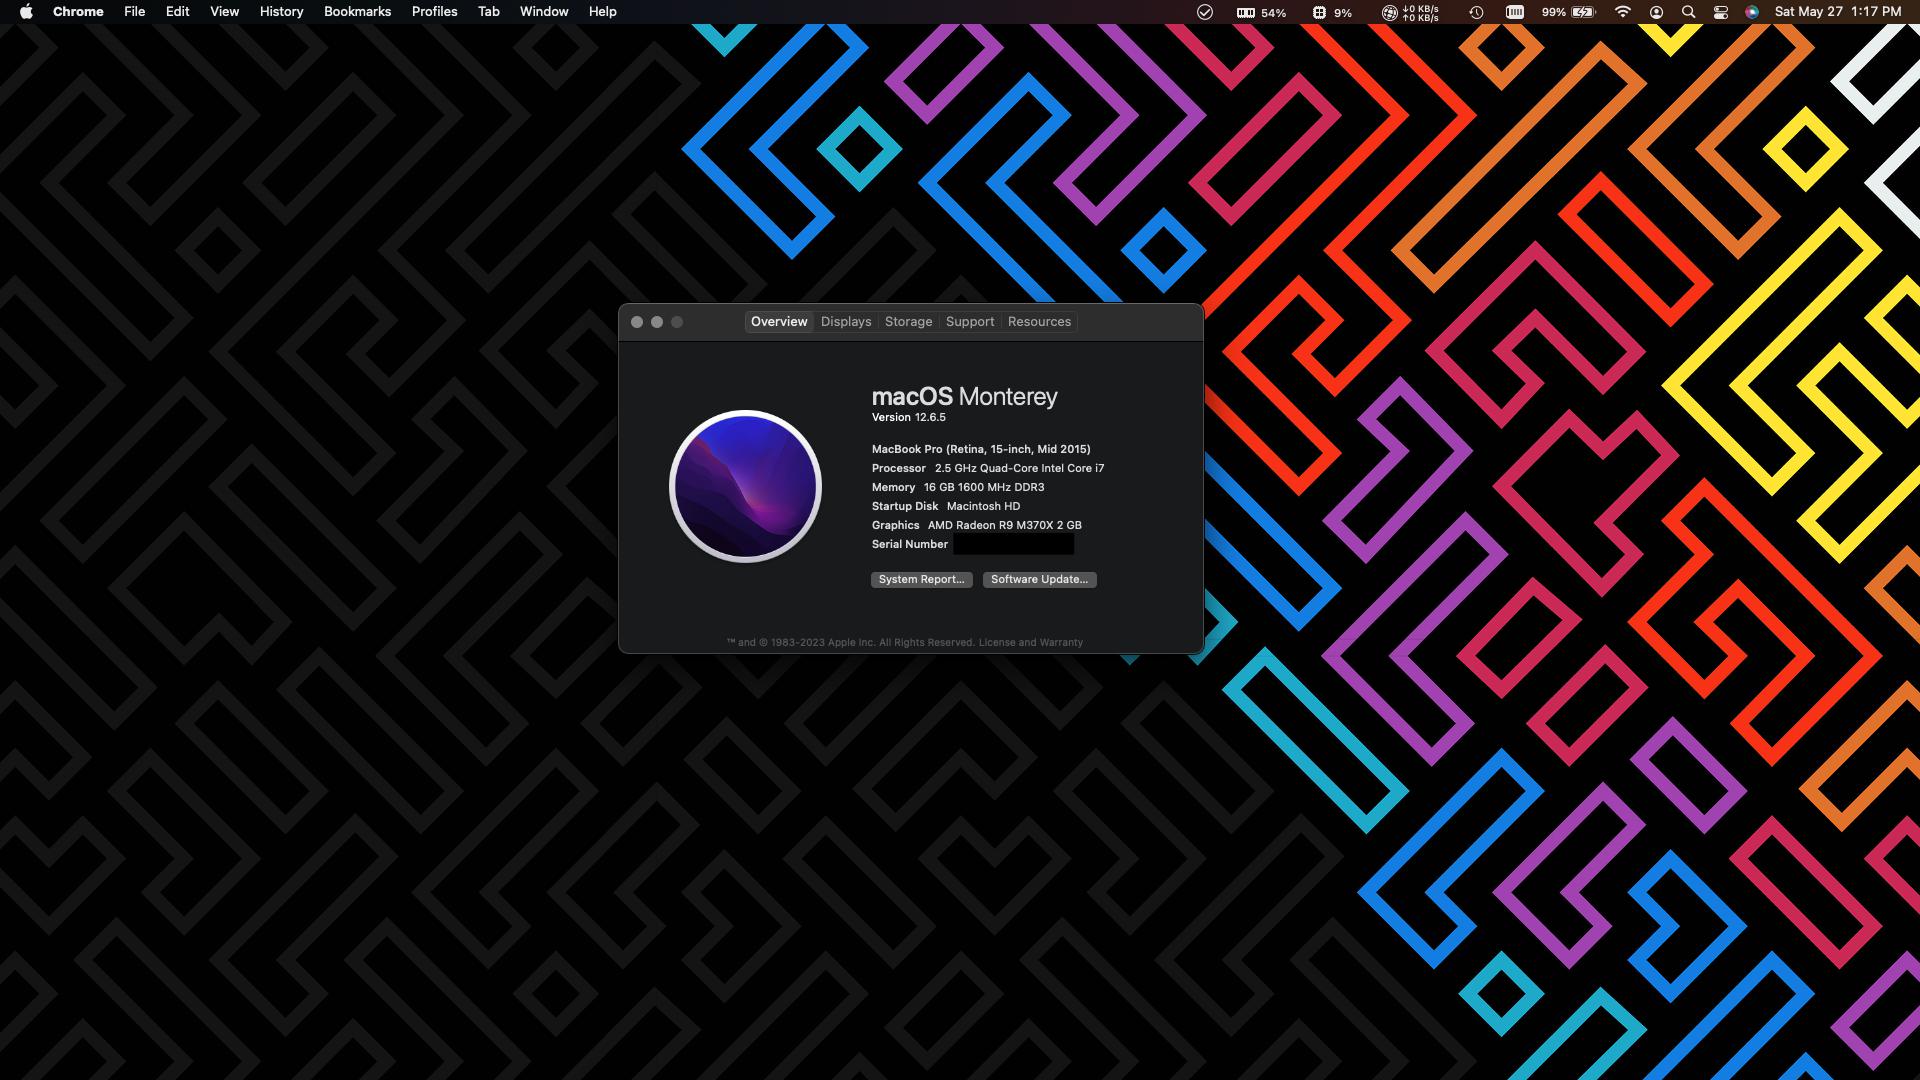This screenshot has height=1080, width=1920.
Task: Switch to the Storage tab
Action: 908,321
